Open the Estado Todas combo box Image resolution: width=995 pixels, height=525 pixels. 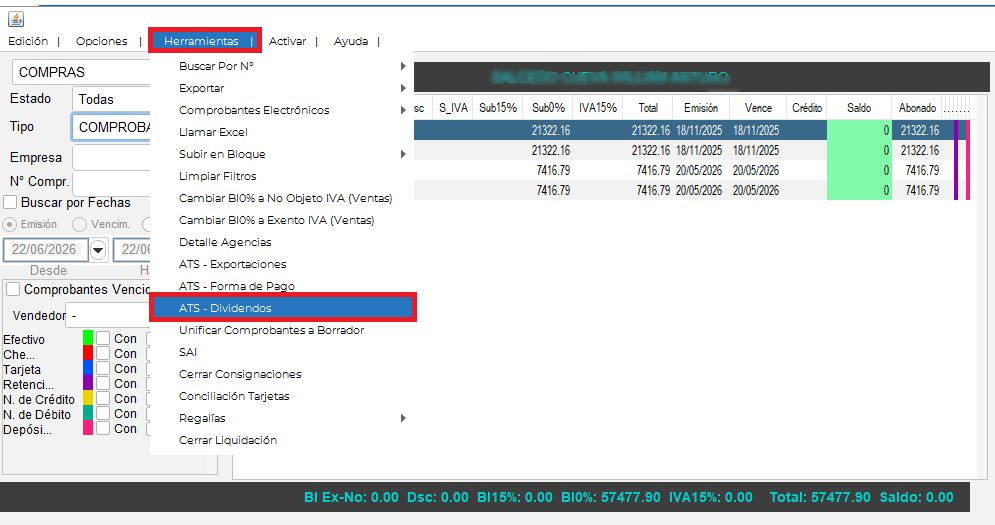(112, 99)
